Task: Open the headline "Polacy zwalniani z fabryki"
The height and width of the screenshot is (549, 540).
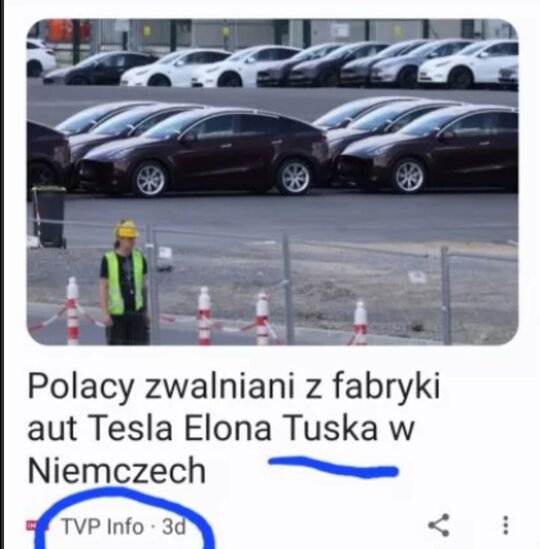Action: tap(234, 386)
